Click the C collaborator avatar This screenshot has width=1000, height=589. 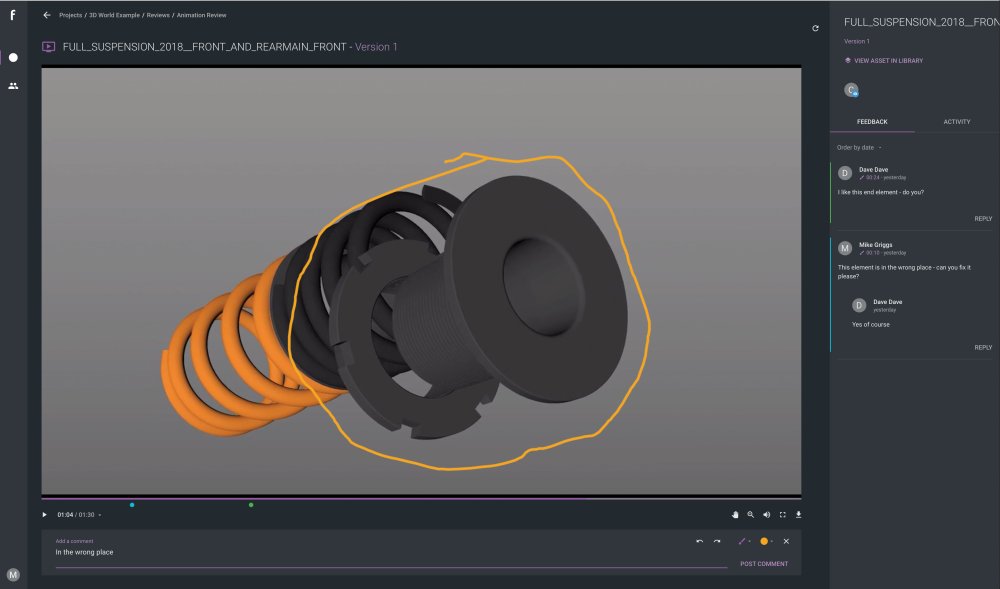pyautogui.click(x=851, y=90)
